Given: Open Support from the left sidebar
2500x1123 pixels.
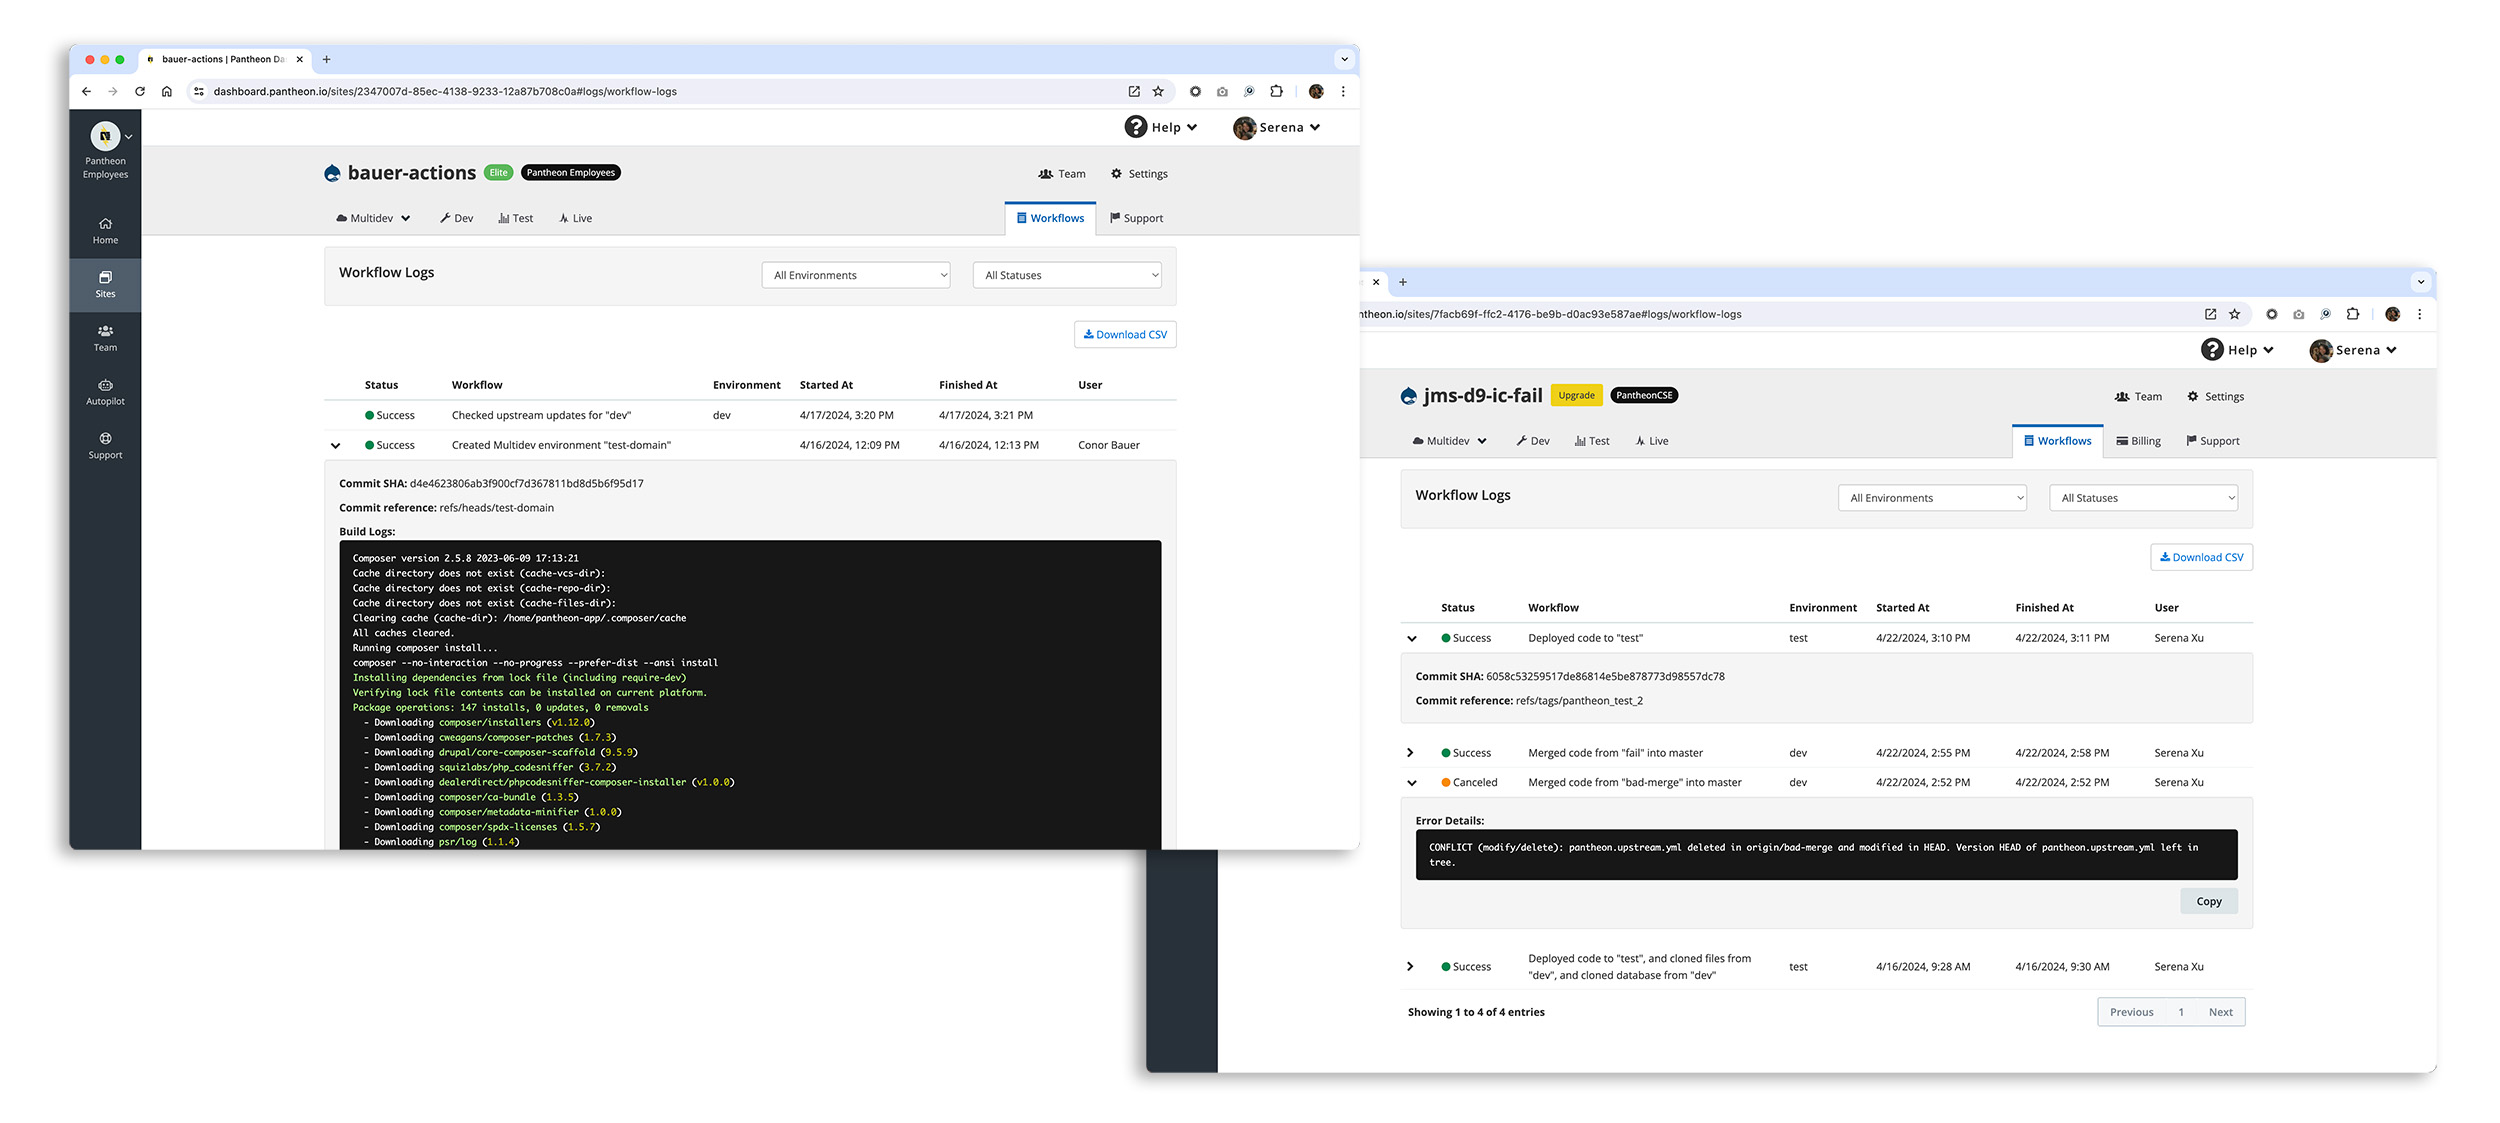Looking at the screenshot, I should pyautogui.click(x=105, y=445).
